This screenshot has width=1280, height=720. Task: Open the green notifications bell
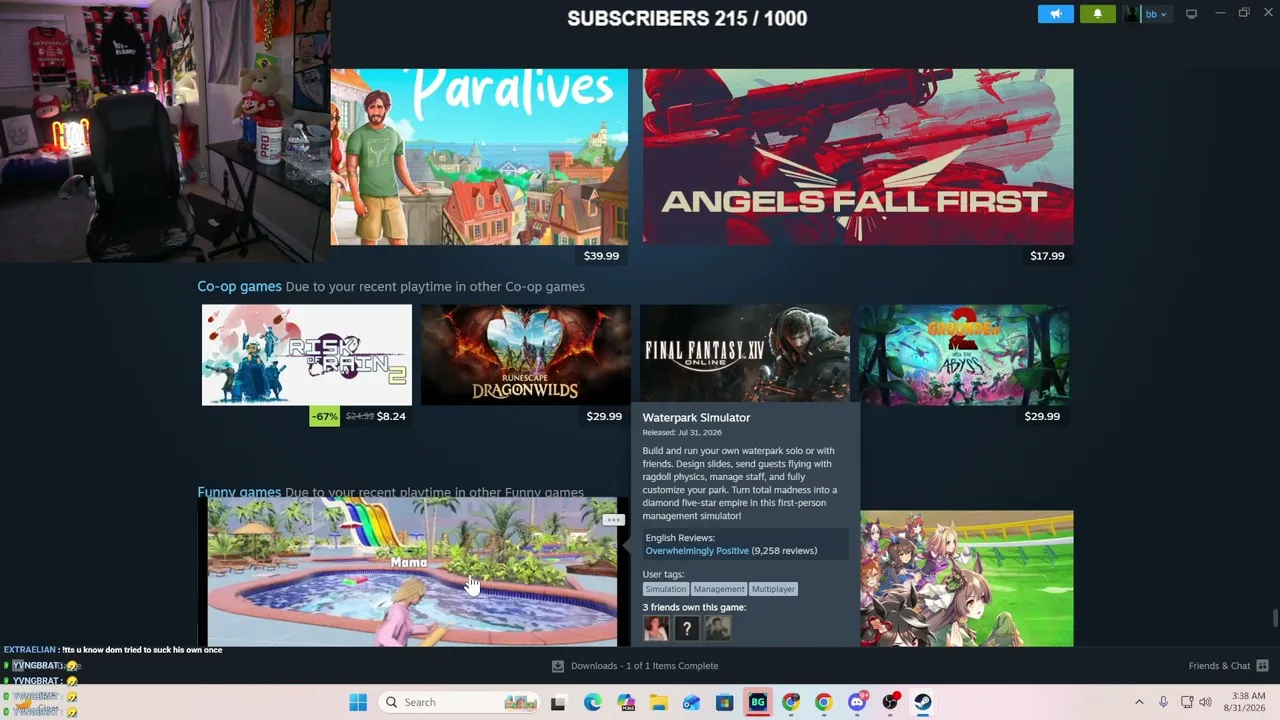click(1097, 14)
